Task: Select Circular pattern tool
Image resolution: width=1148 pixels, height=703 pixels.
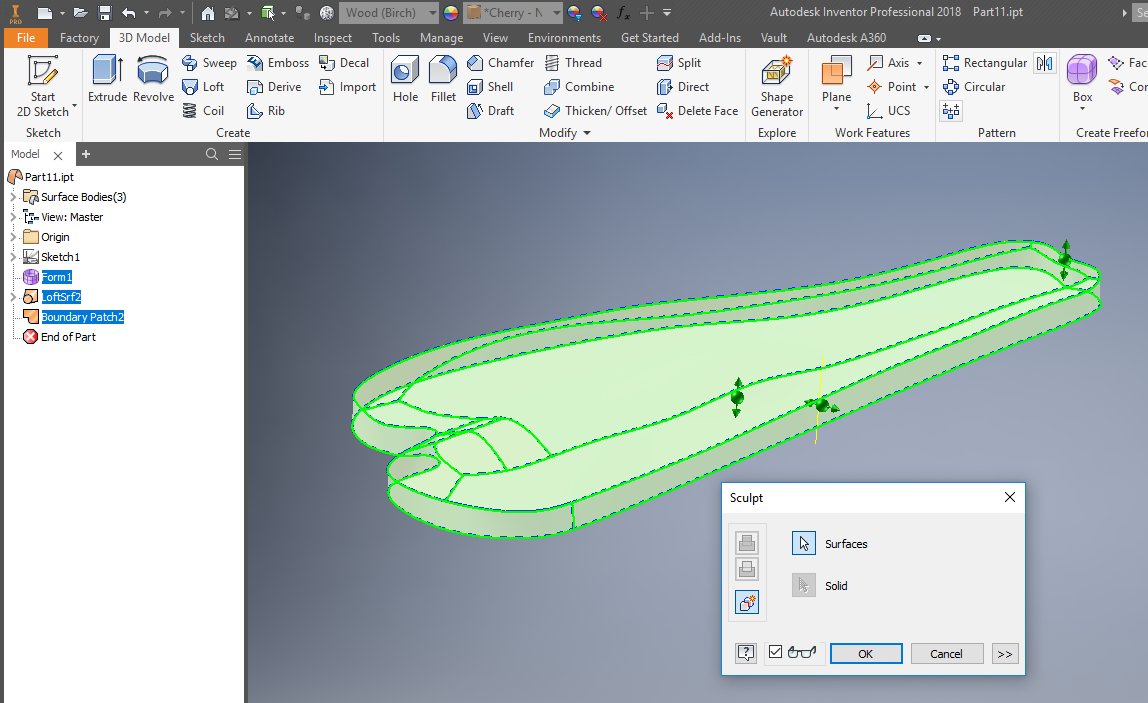Action: click(974, 86)
